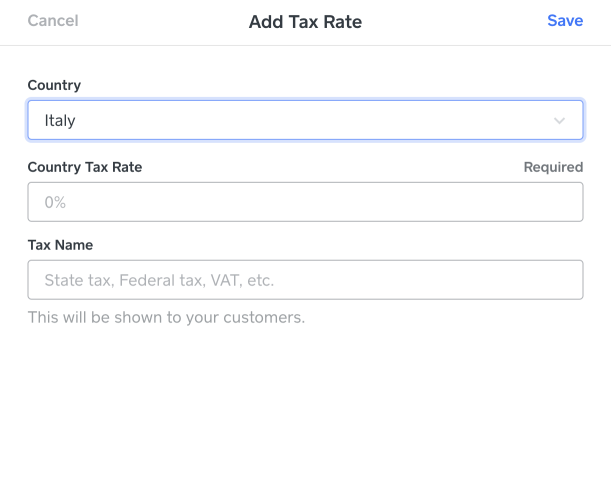Click the Country dropdown chevron arrow
The height and width of the screenshot is (481, 611).
[559, 121]
